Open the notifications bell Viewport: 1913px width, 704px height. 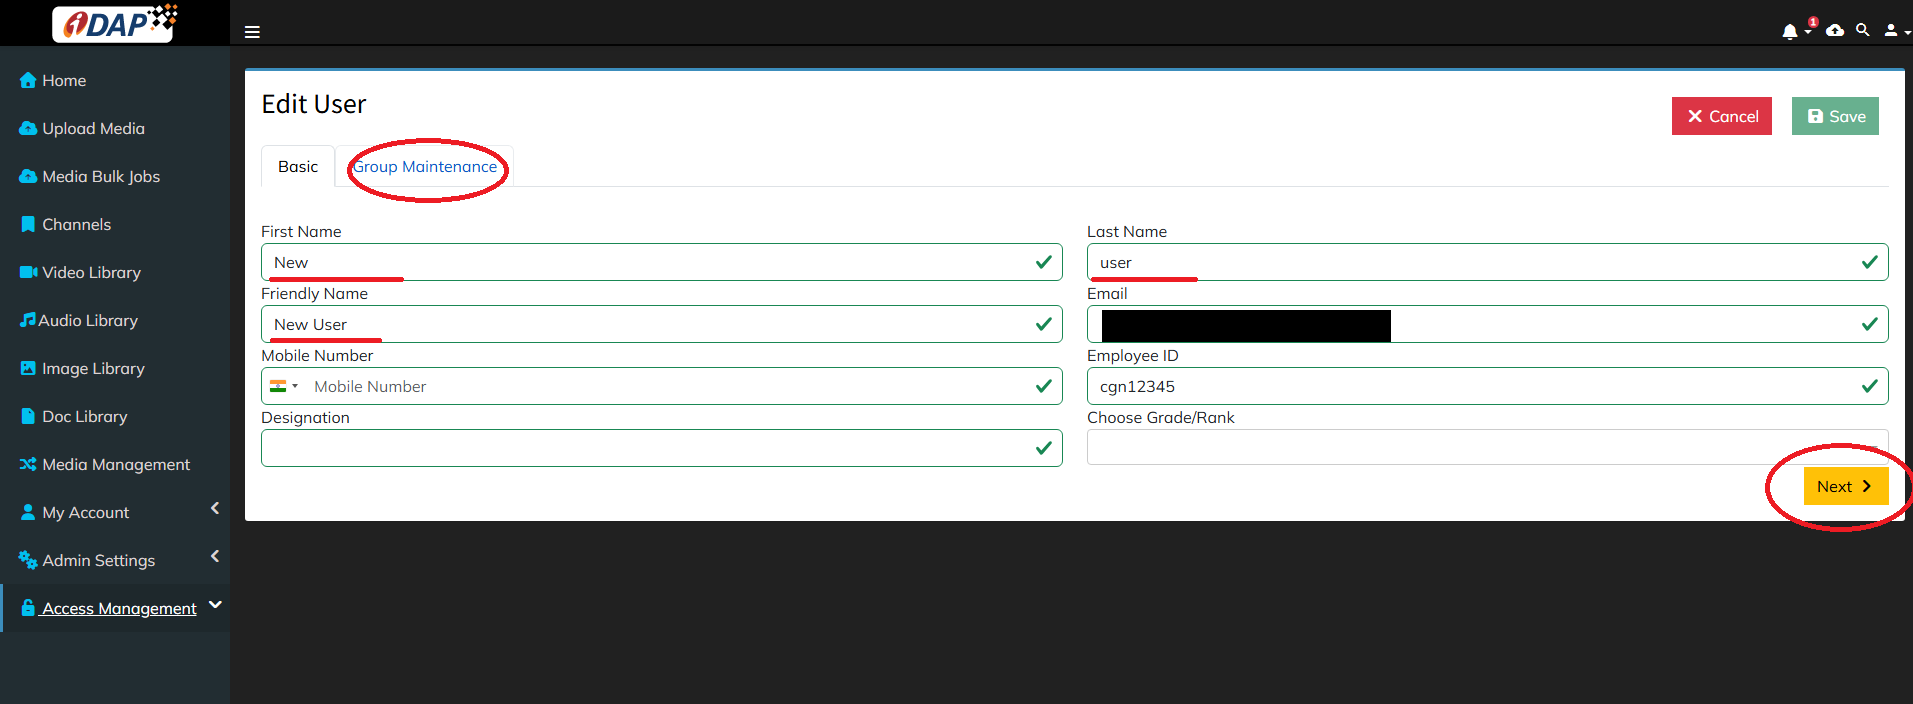coord(1790,32)
